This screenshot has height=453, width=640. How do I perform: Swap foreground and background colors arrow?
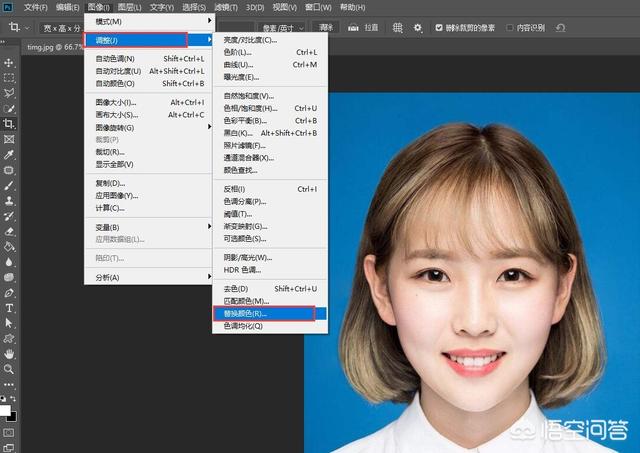pos(13,398)
